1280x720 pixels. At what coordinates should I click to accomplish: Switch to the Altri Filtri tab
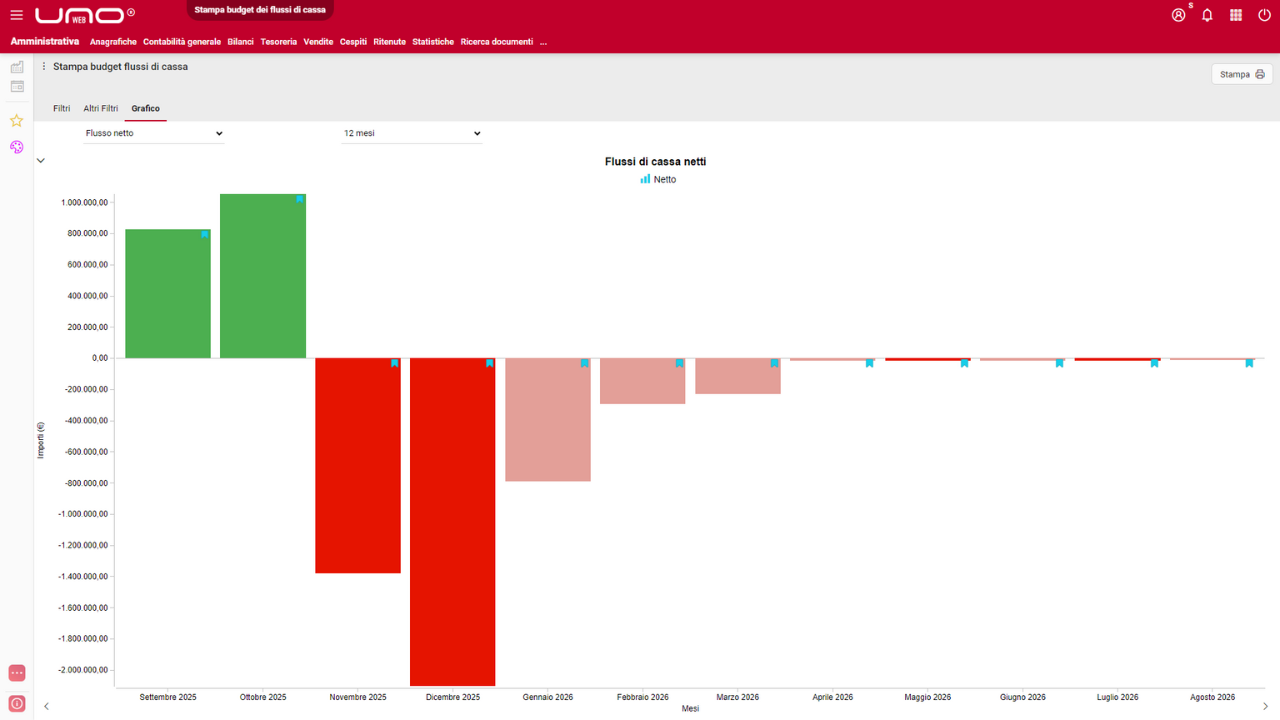[100, 108]
